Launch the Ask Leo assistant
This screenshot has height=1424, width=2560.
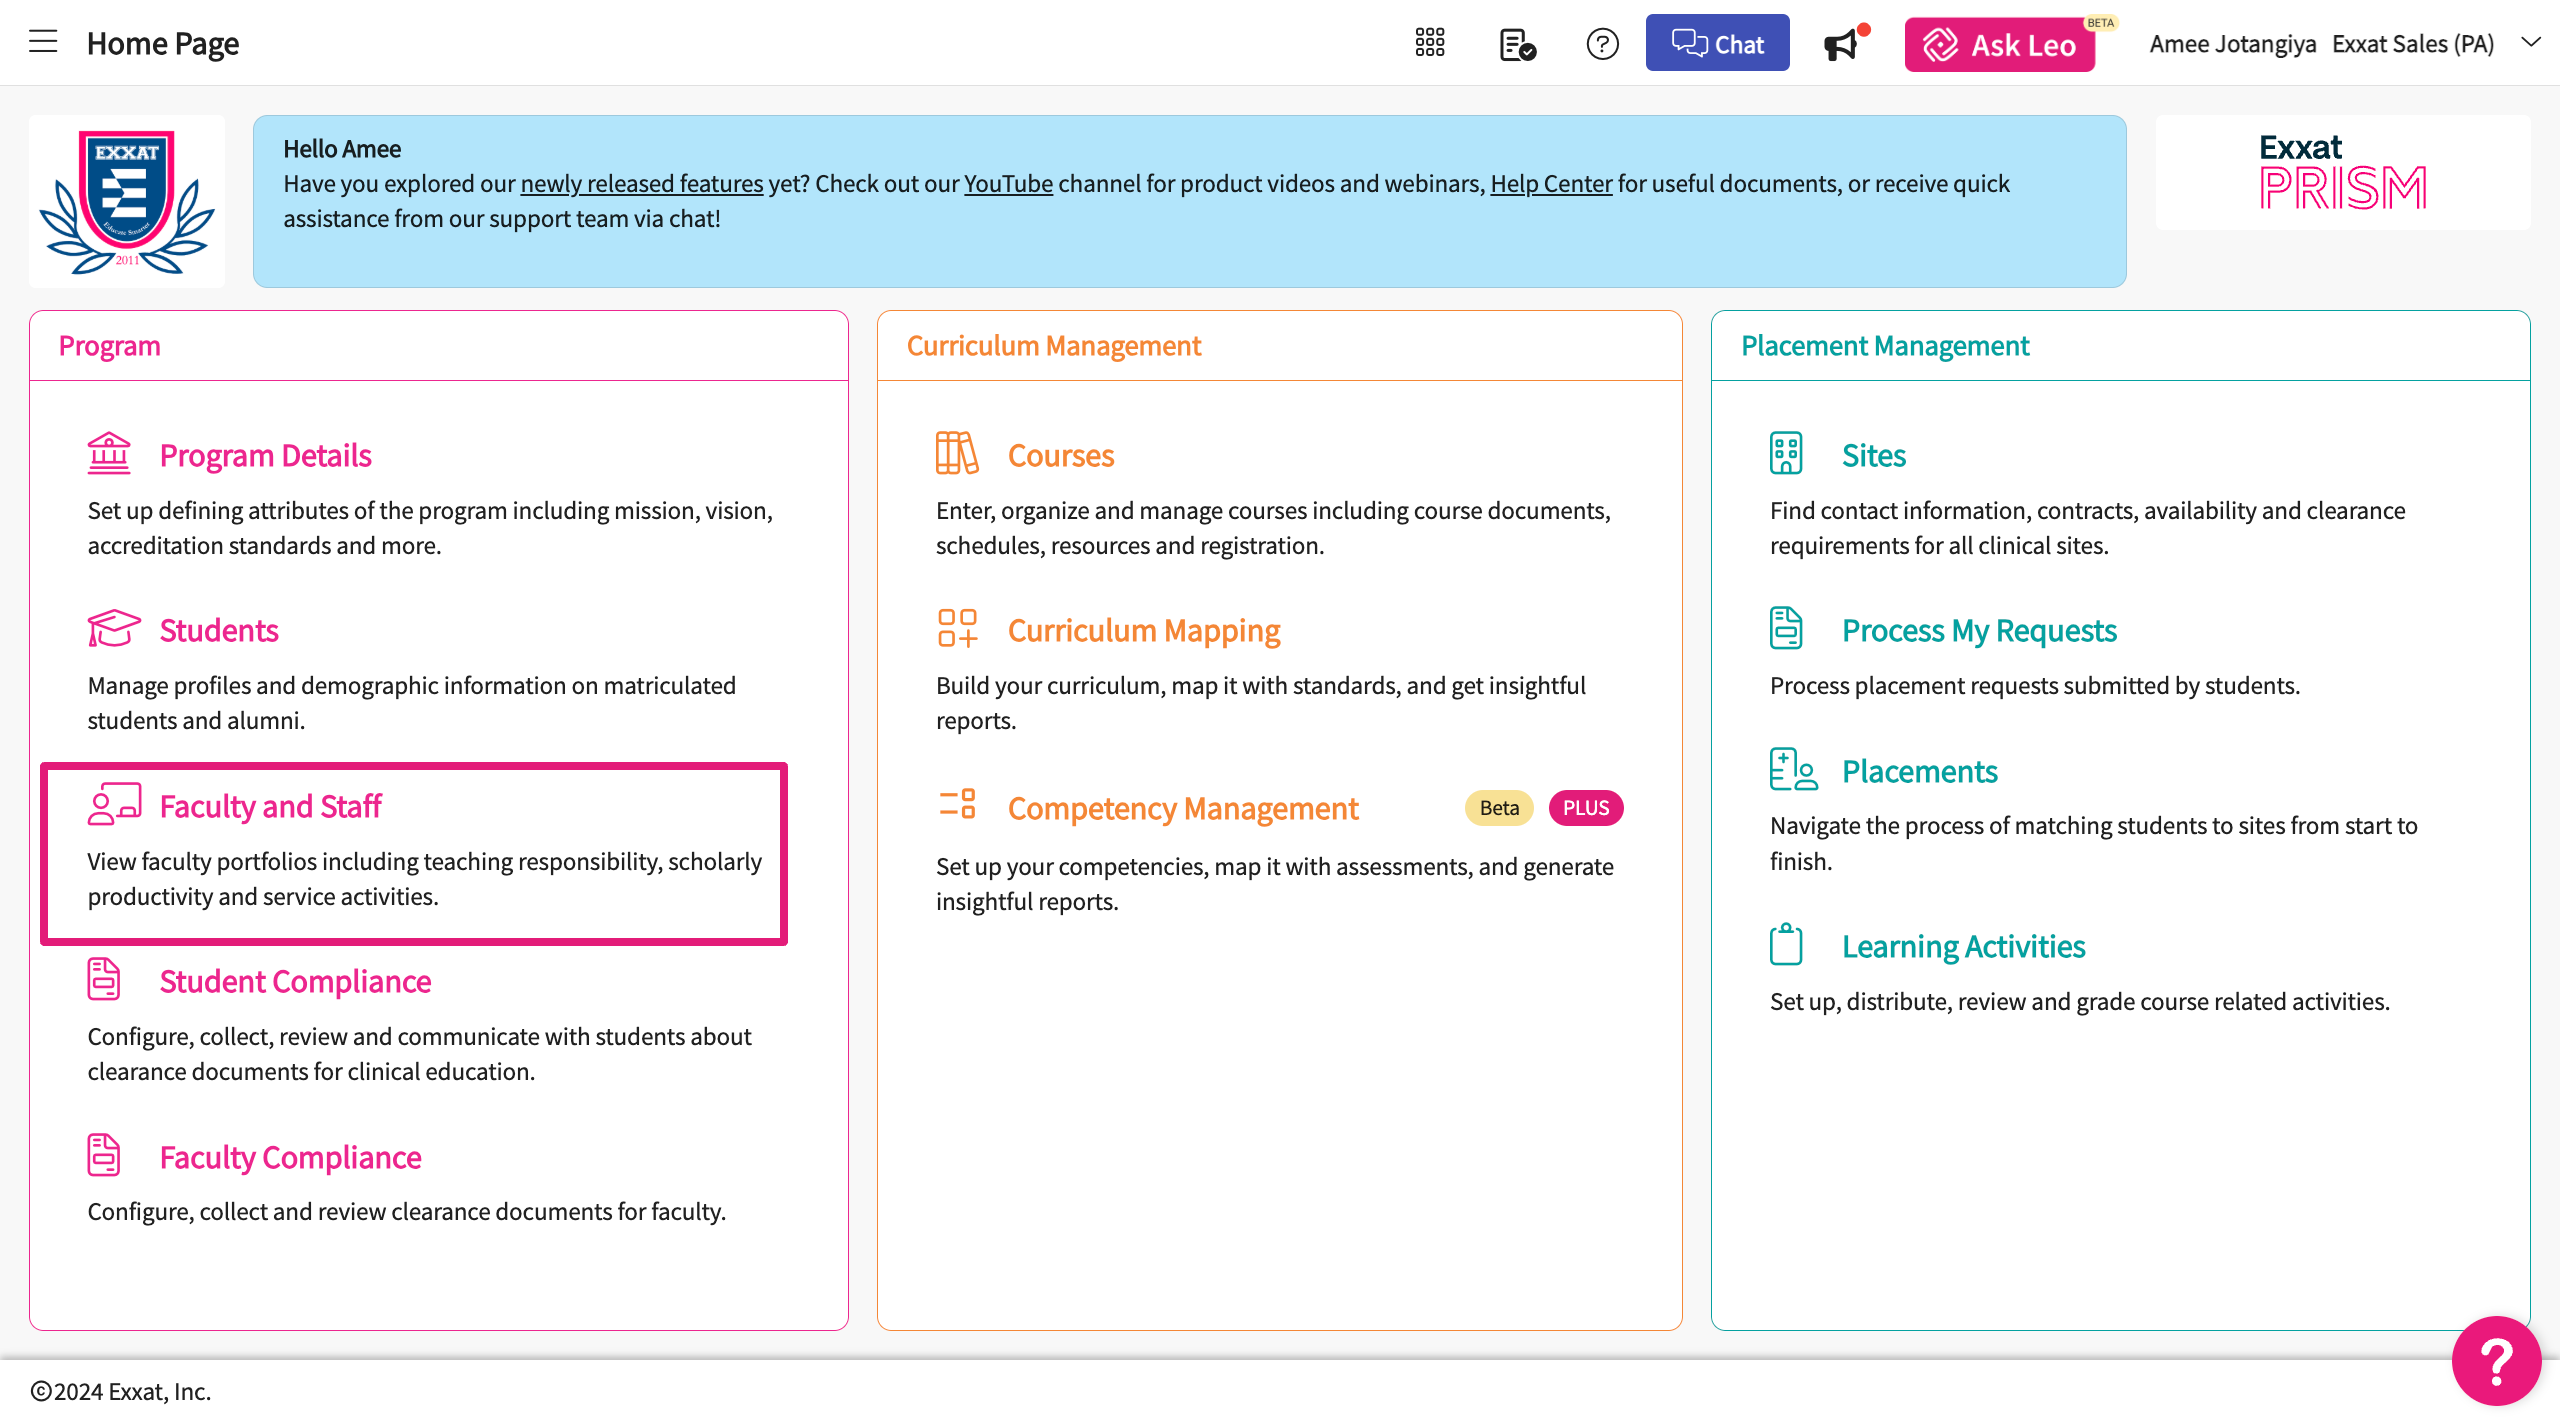click(x=2000, y=45)
